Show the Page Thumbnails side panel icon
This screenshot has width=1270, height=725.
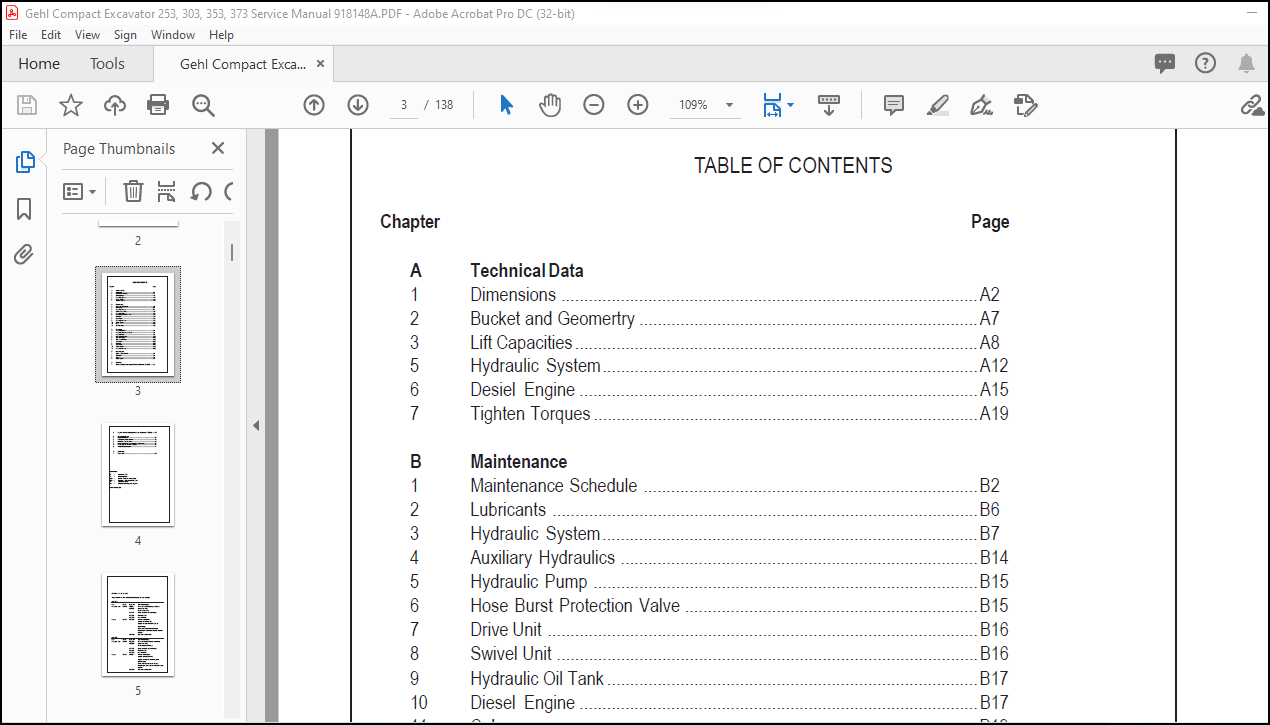pyautogui.click(x=25, y=162)
